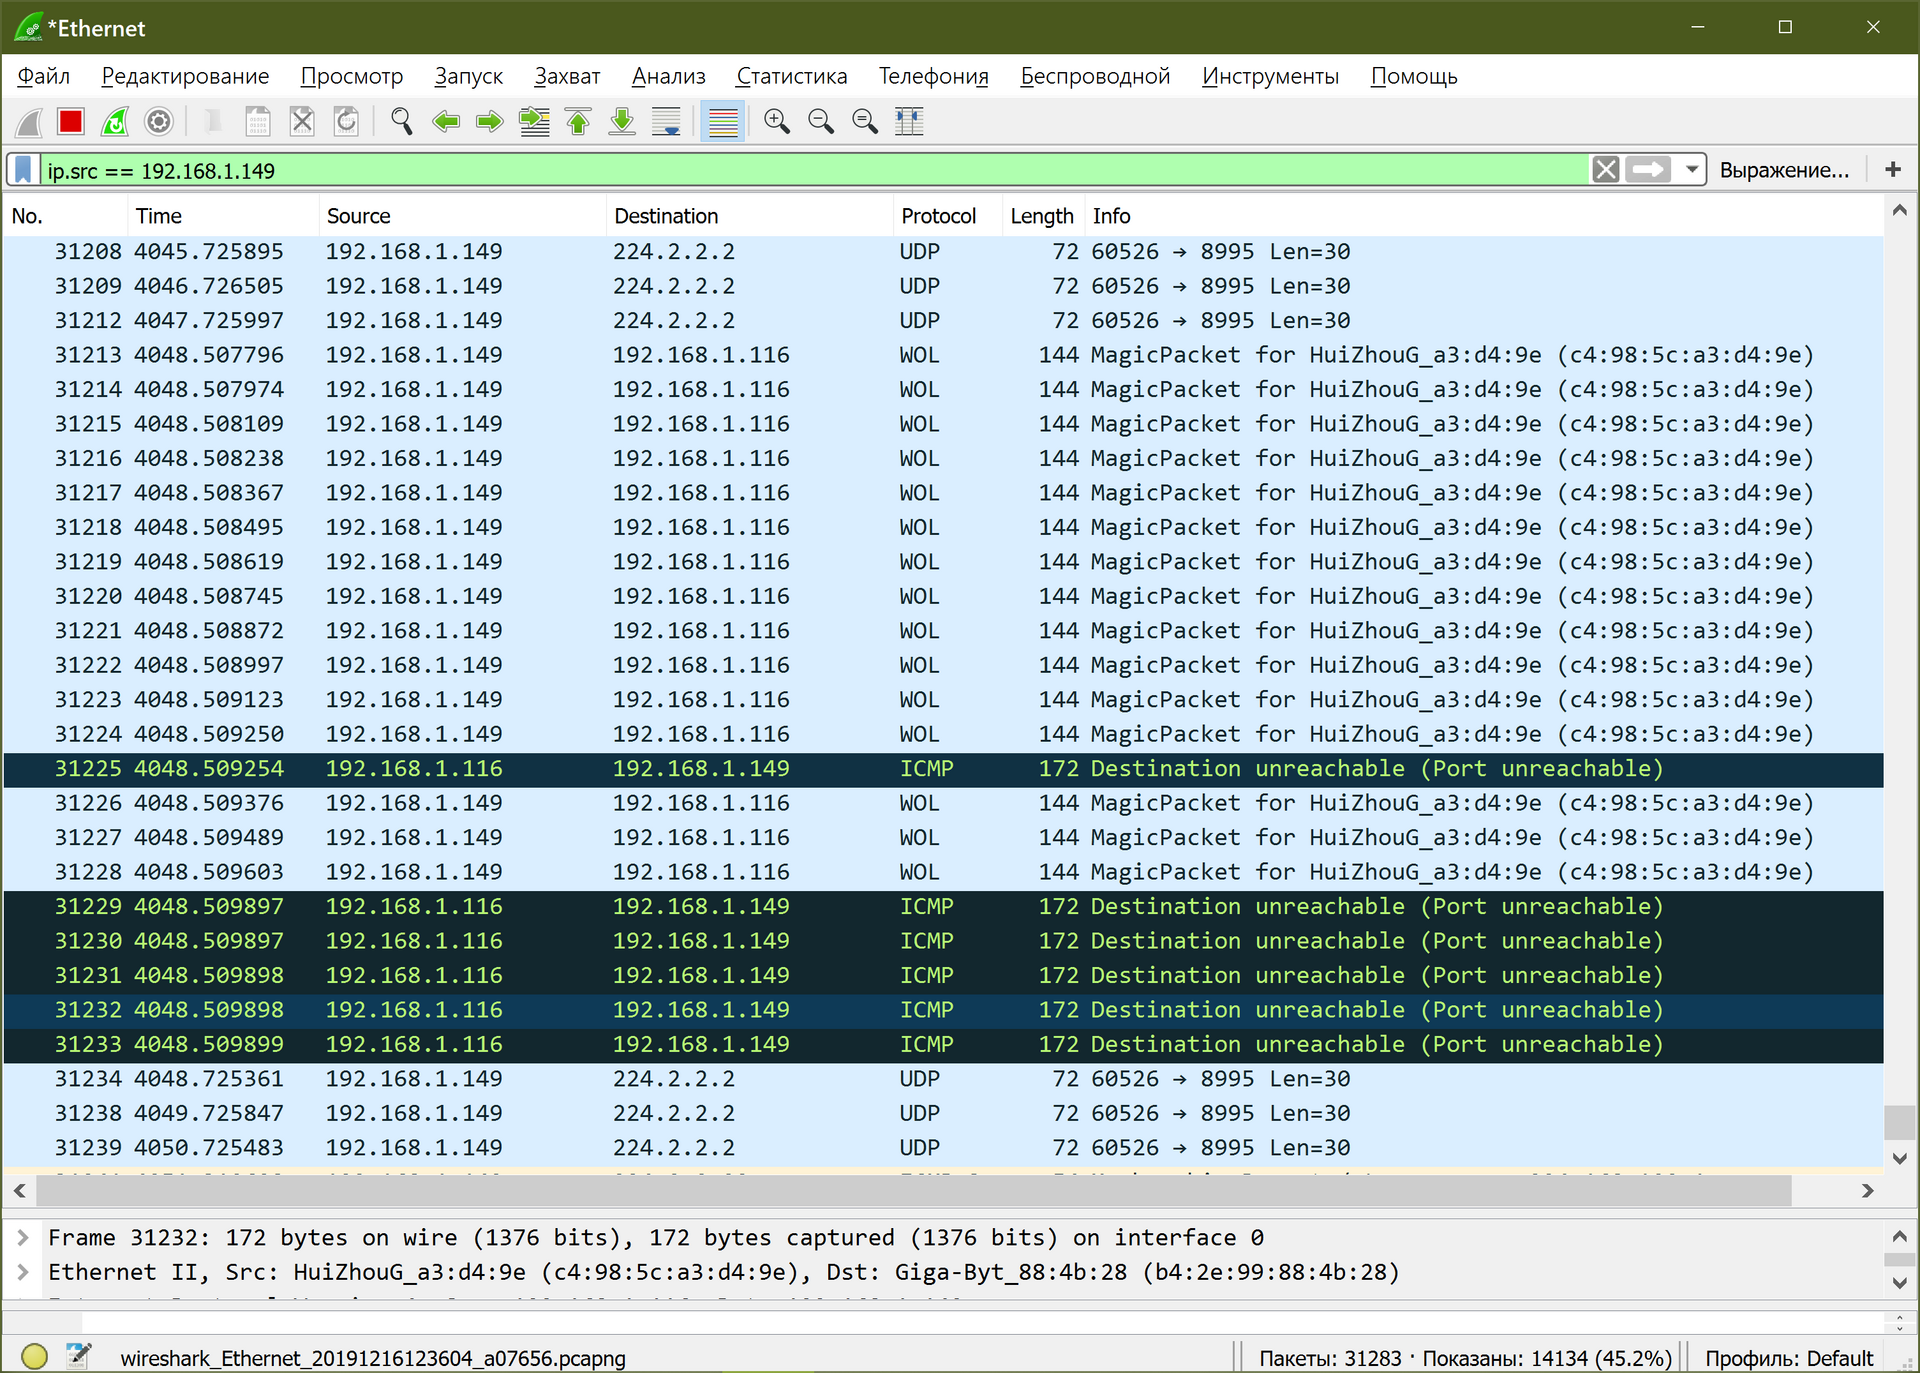Open the Захват menu
The image size is (1920, 1373).
pos(567,76)
